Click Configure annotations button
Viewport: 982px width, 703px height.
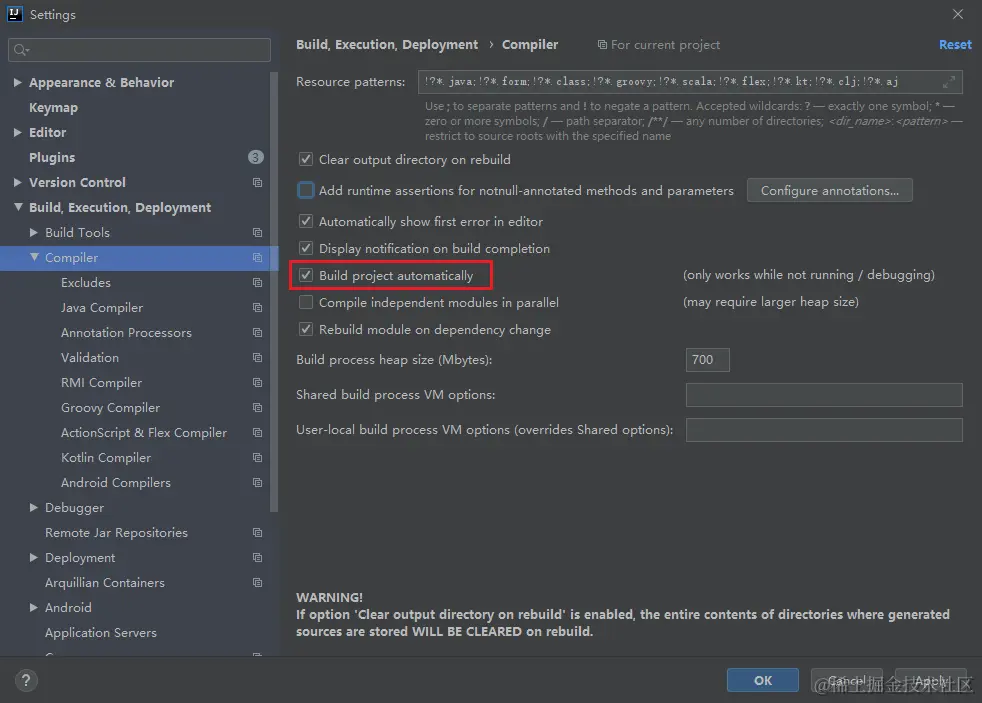(x=829, y=190)
